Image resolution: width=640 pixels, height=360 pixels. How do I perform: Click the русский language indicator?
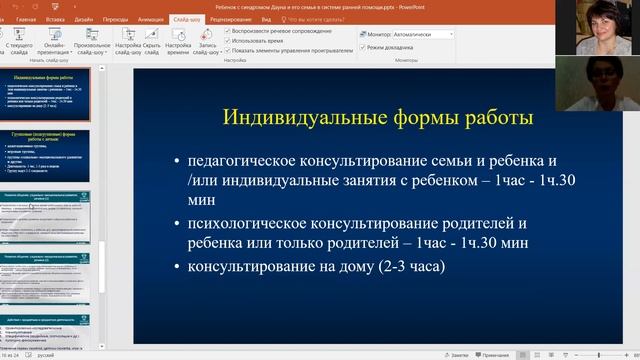coord(46,355)
